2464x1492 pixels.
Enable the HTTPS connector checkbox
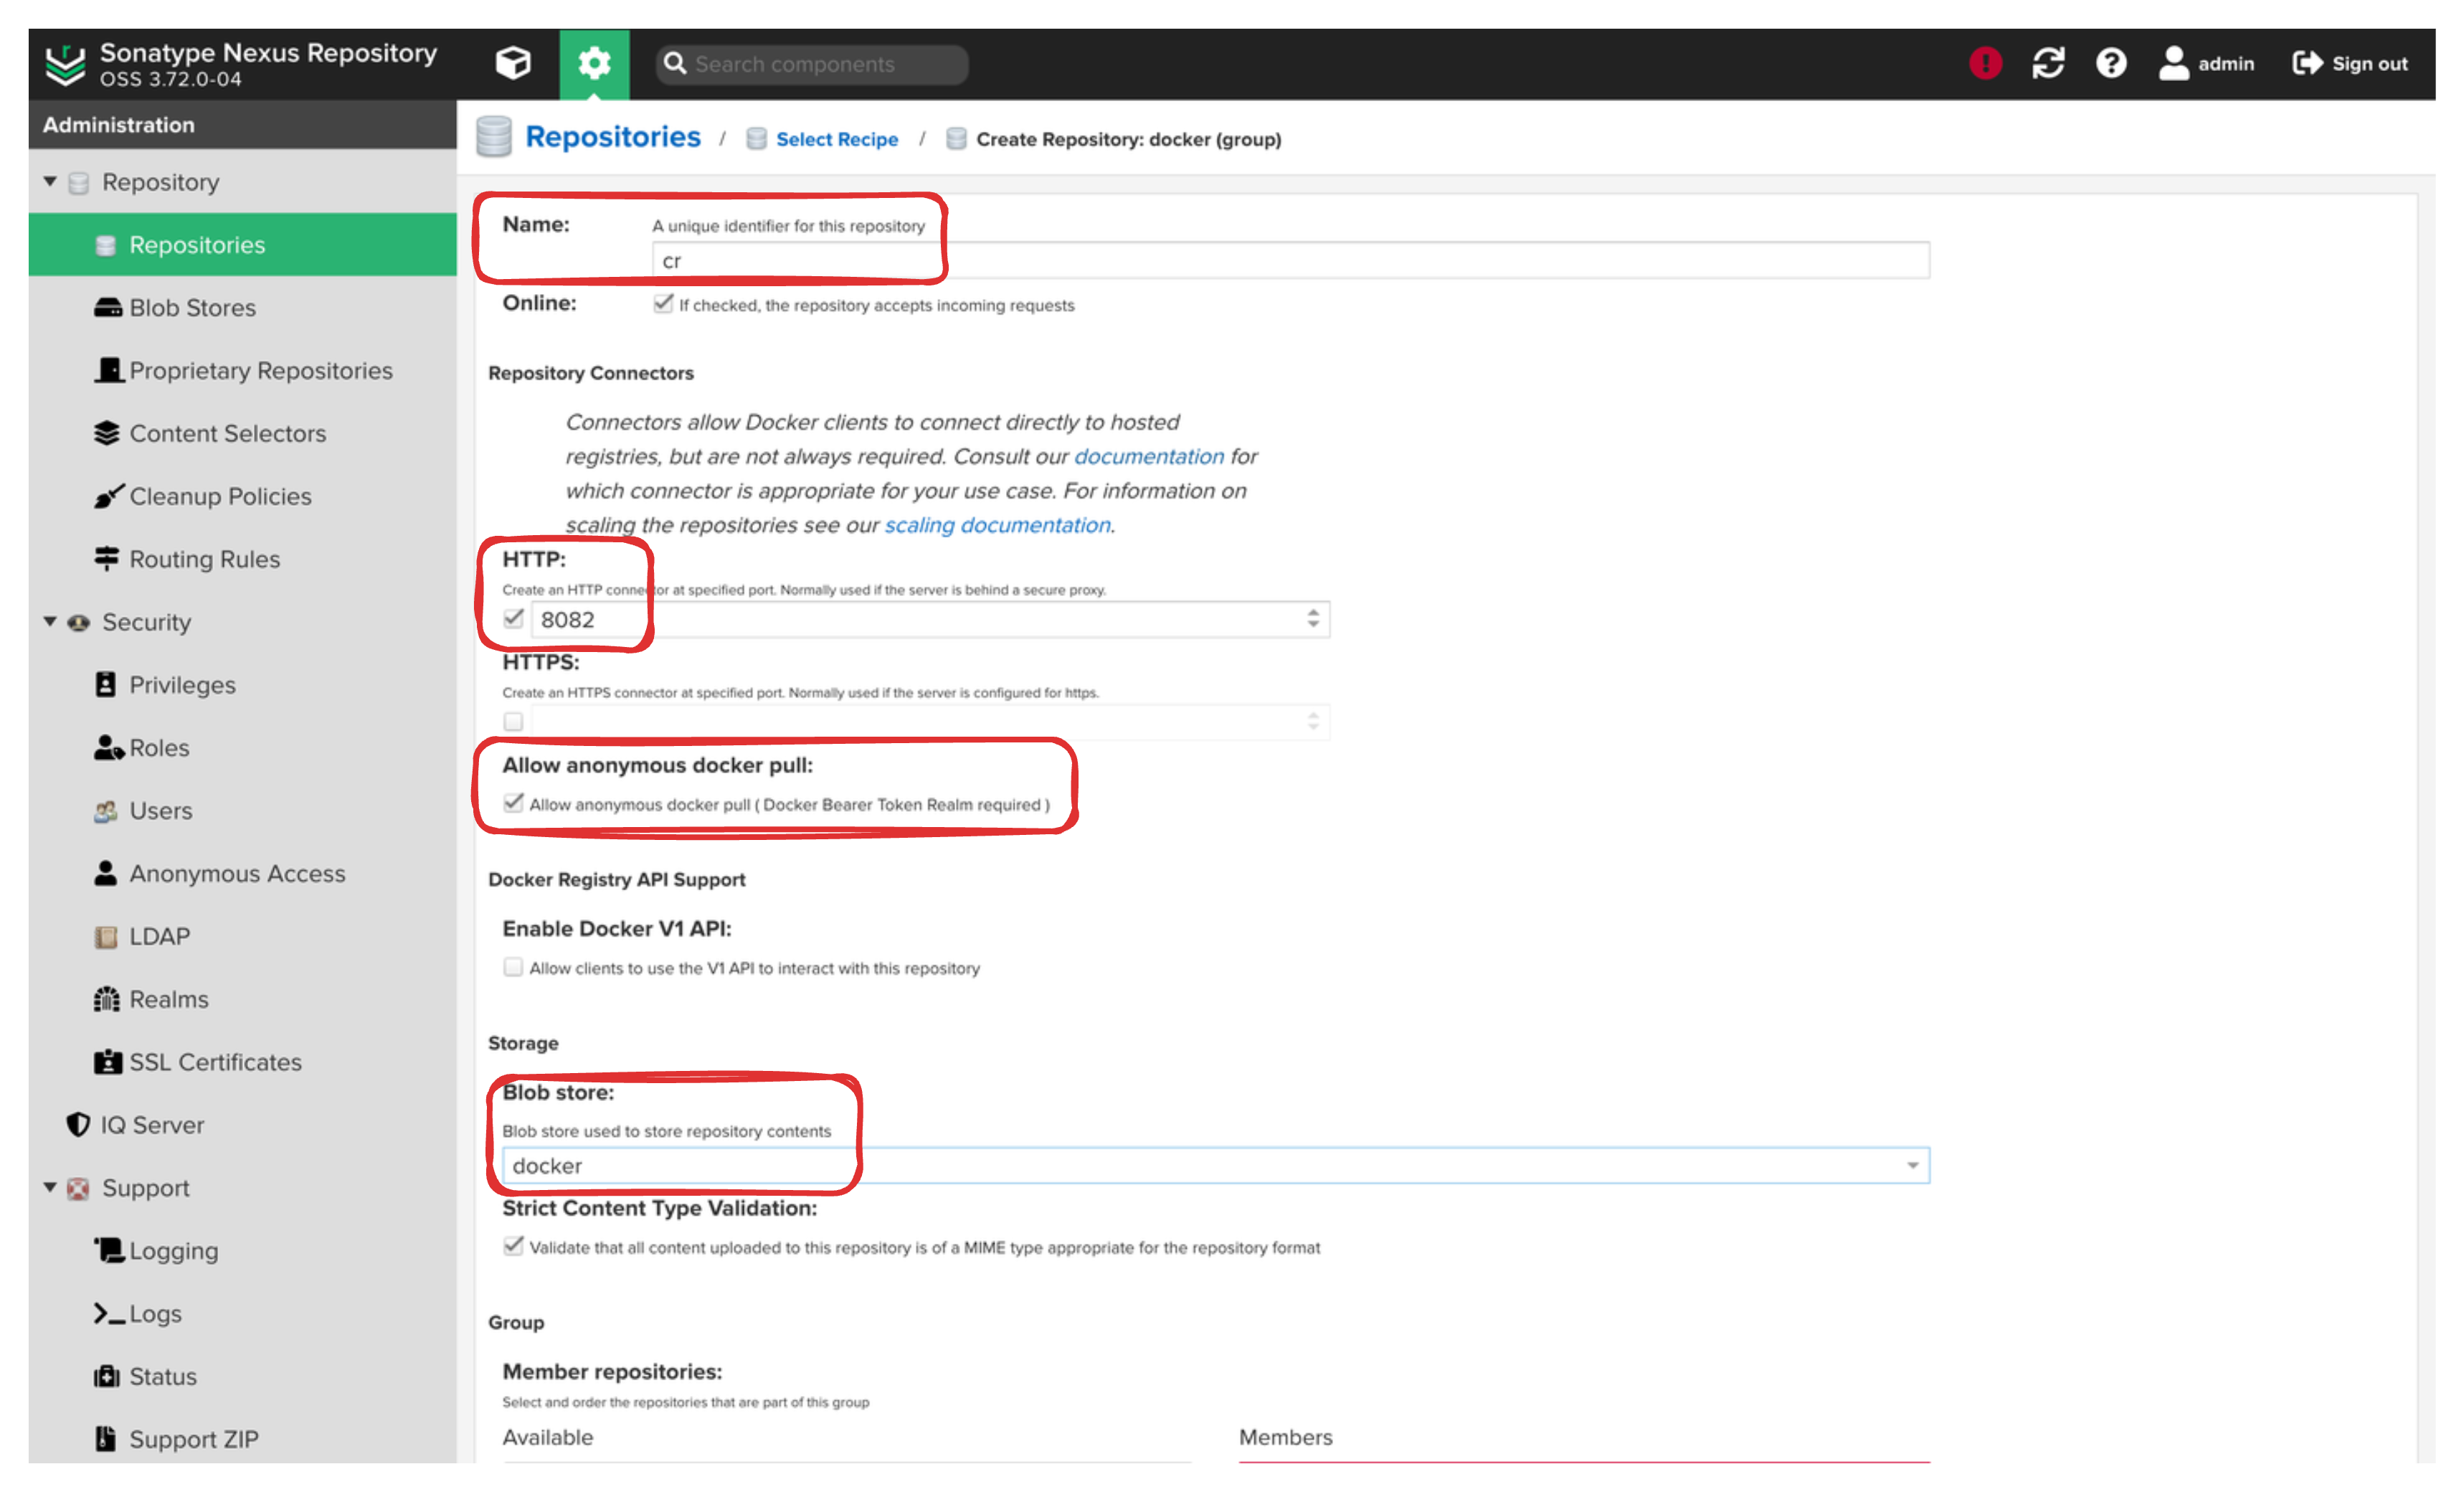point(513,721)
